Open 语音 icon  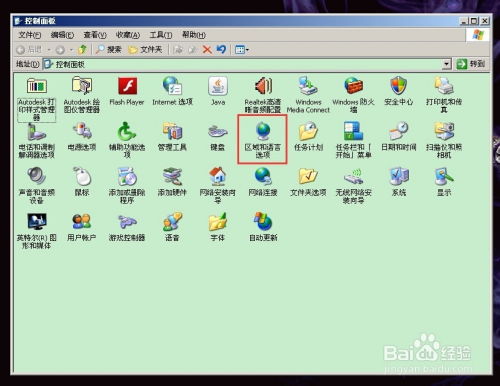172,222
